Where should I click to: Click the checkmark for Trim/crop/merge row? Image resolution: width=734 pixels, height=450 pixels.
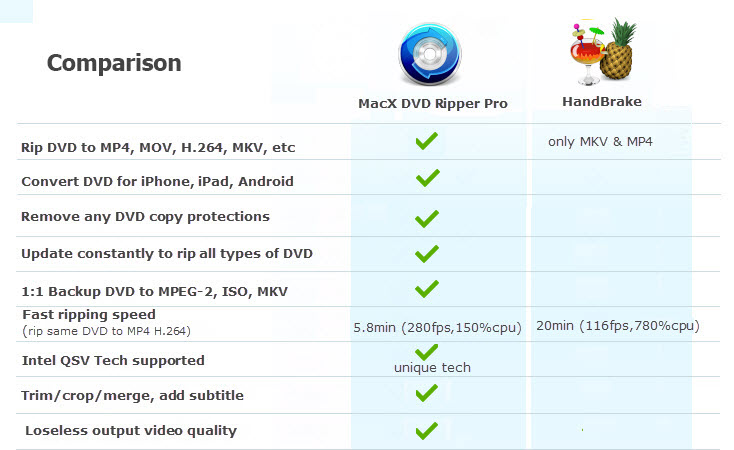(426, 393)
